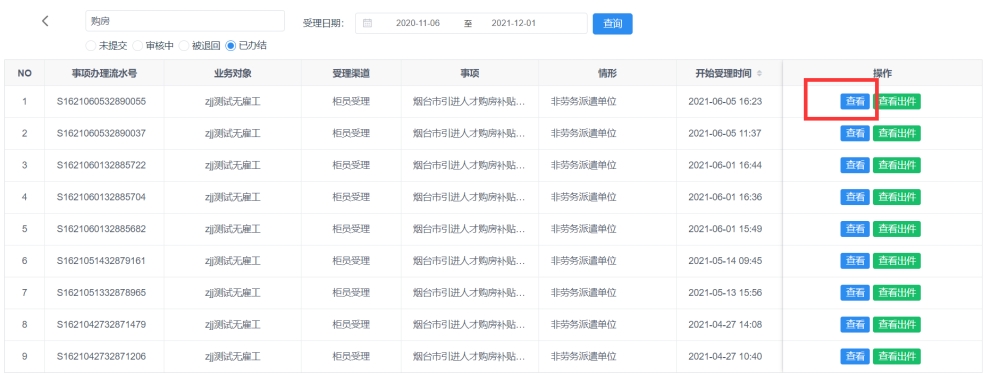Open 查看 for the 2021-05-14 09:45 record
1000x374 pixels.
point(855,260)
